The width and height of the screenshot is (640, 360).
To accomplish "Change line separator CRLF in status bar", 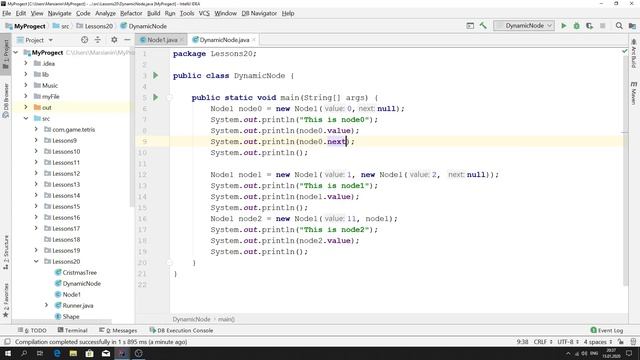I will tap(543, 342).
